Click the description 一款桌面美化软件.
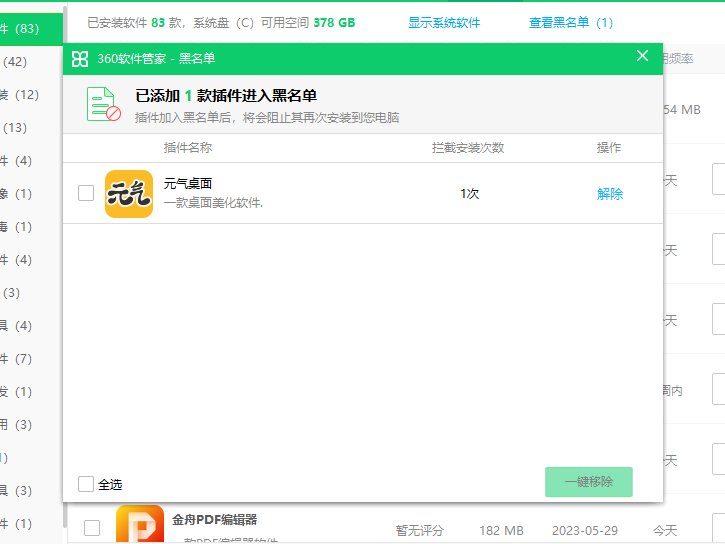This screenshot has width=725, height=544. tap(213, 203)
